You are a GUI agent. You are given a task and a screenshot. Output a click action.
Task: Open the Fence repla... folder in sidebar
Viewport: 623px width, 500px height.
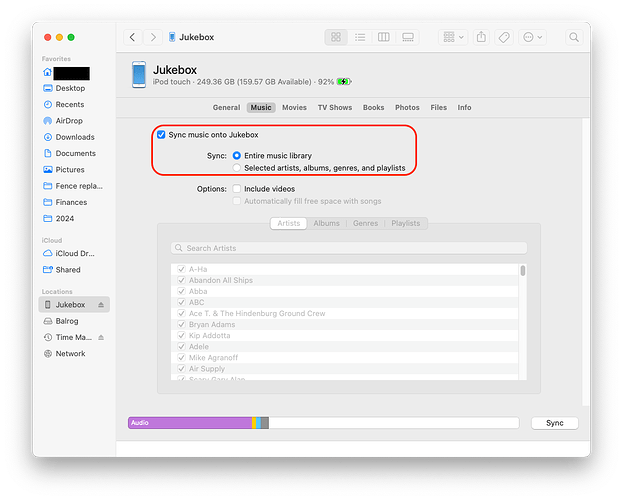coord(73,186)
